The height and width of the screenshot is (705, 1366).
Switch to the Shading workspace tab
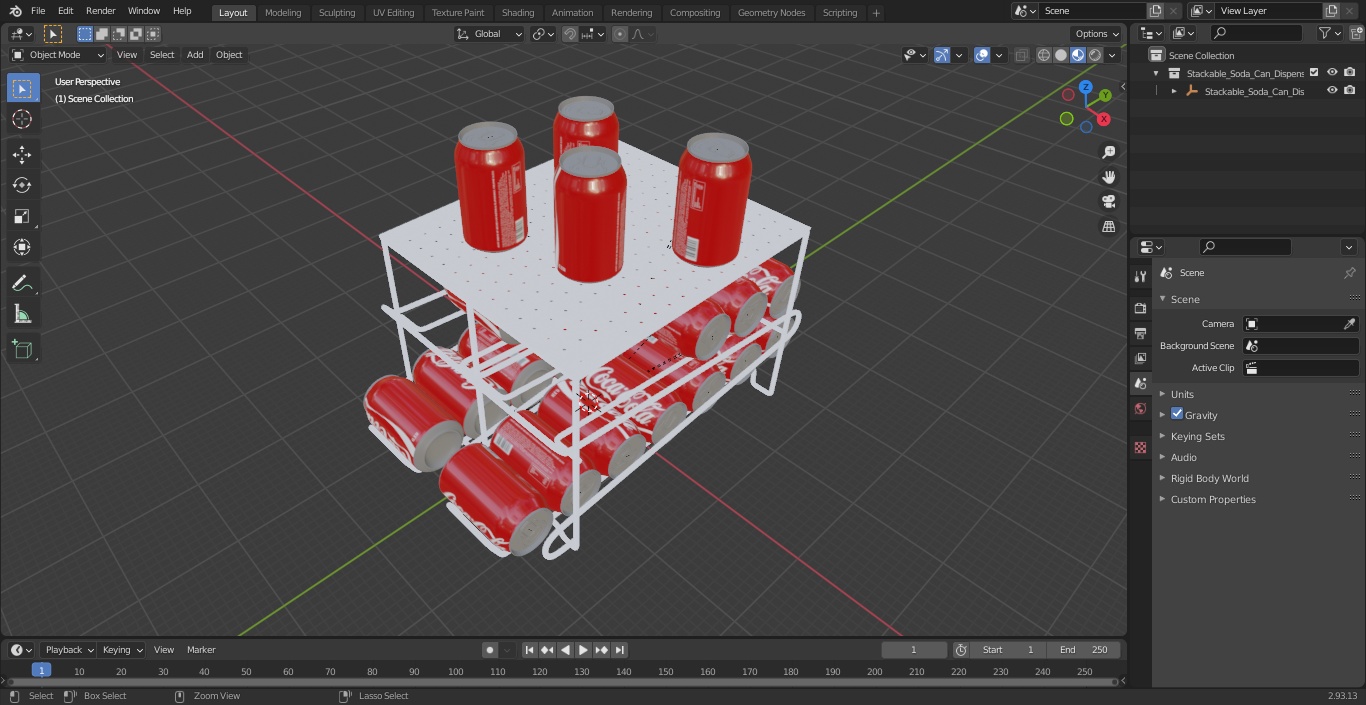(x=518, y=12)
